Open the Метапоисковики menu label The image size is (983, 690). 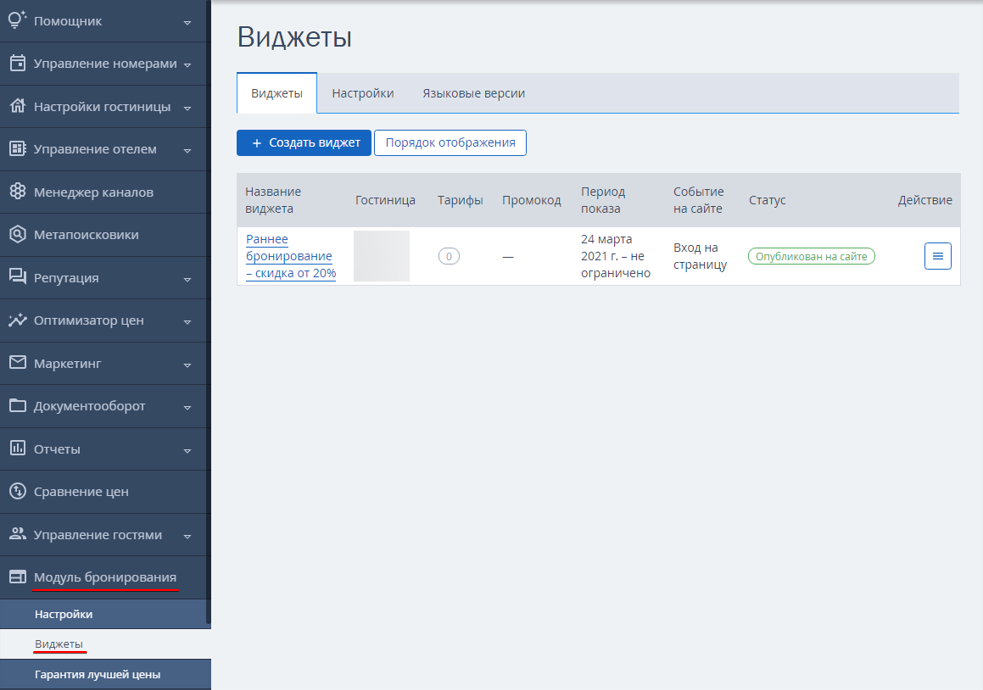pyautogui.click(x=86, y=235)
